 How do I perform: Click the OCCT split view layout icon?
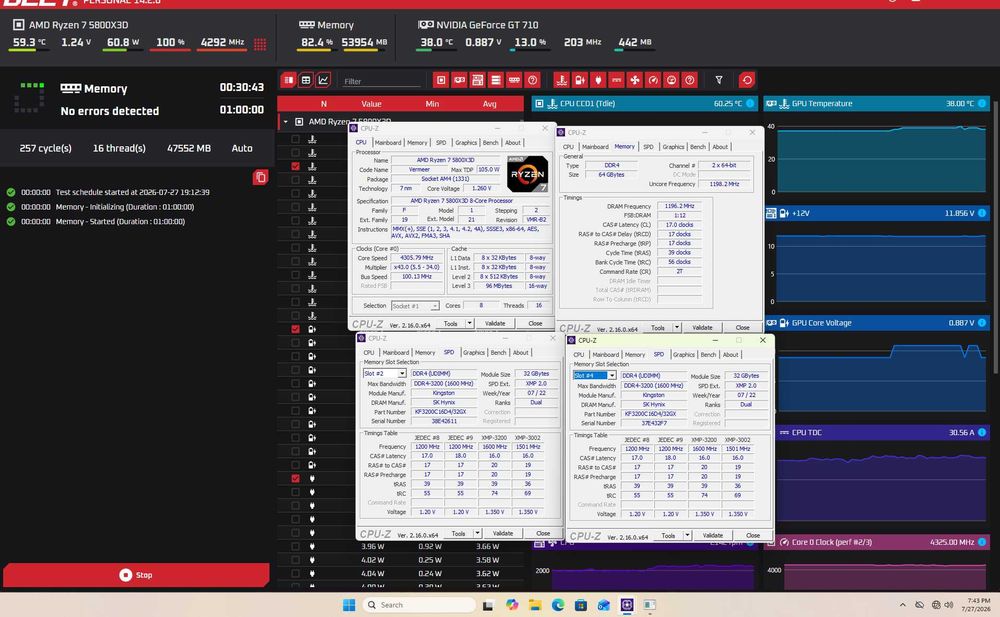[x=289, y=80]
